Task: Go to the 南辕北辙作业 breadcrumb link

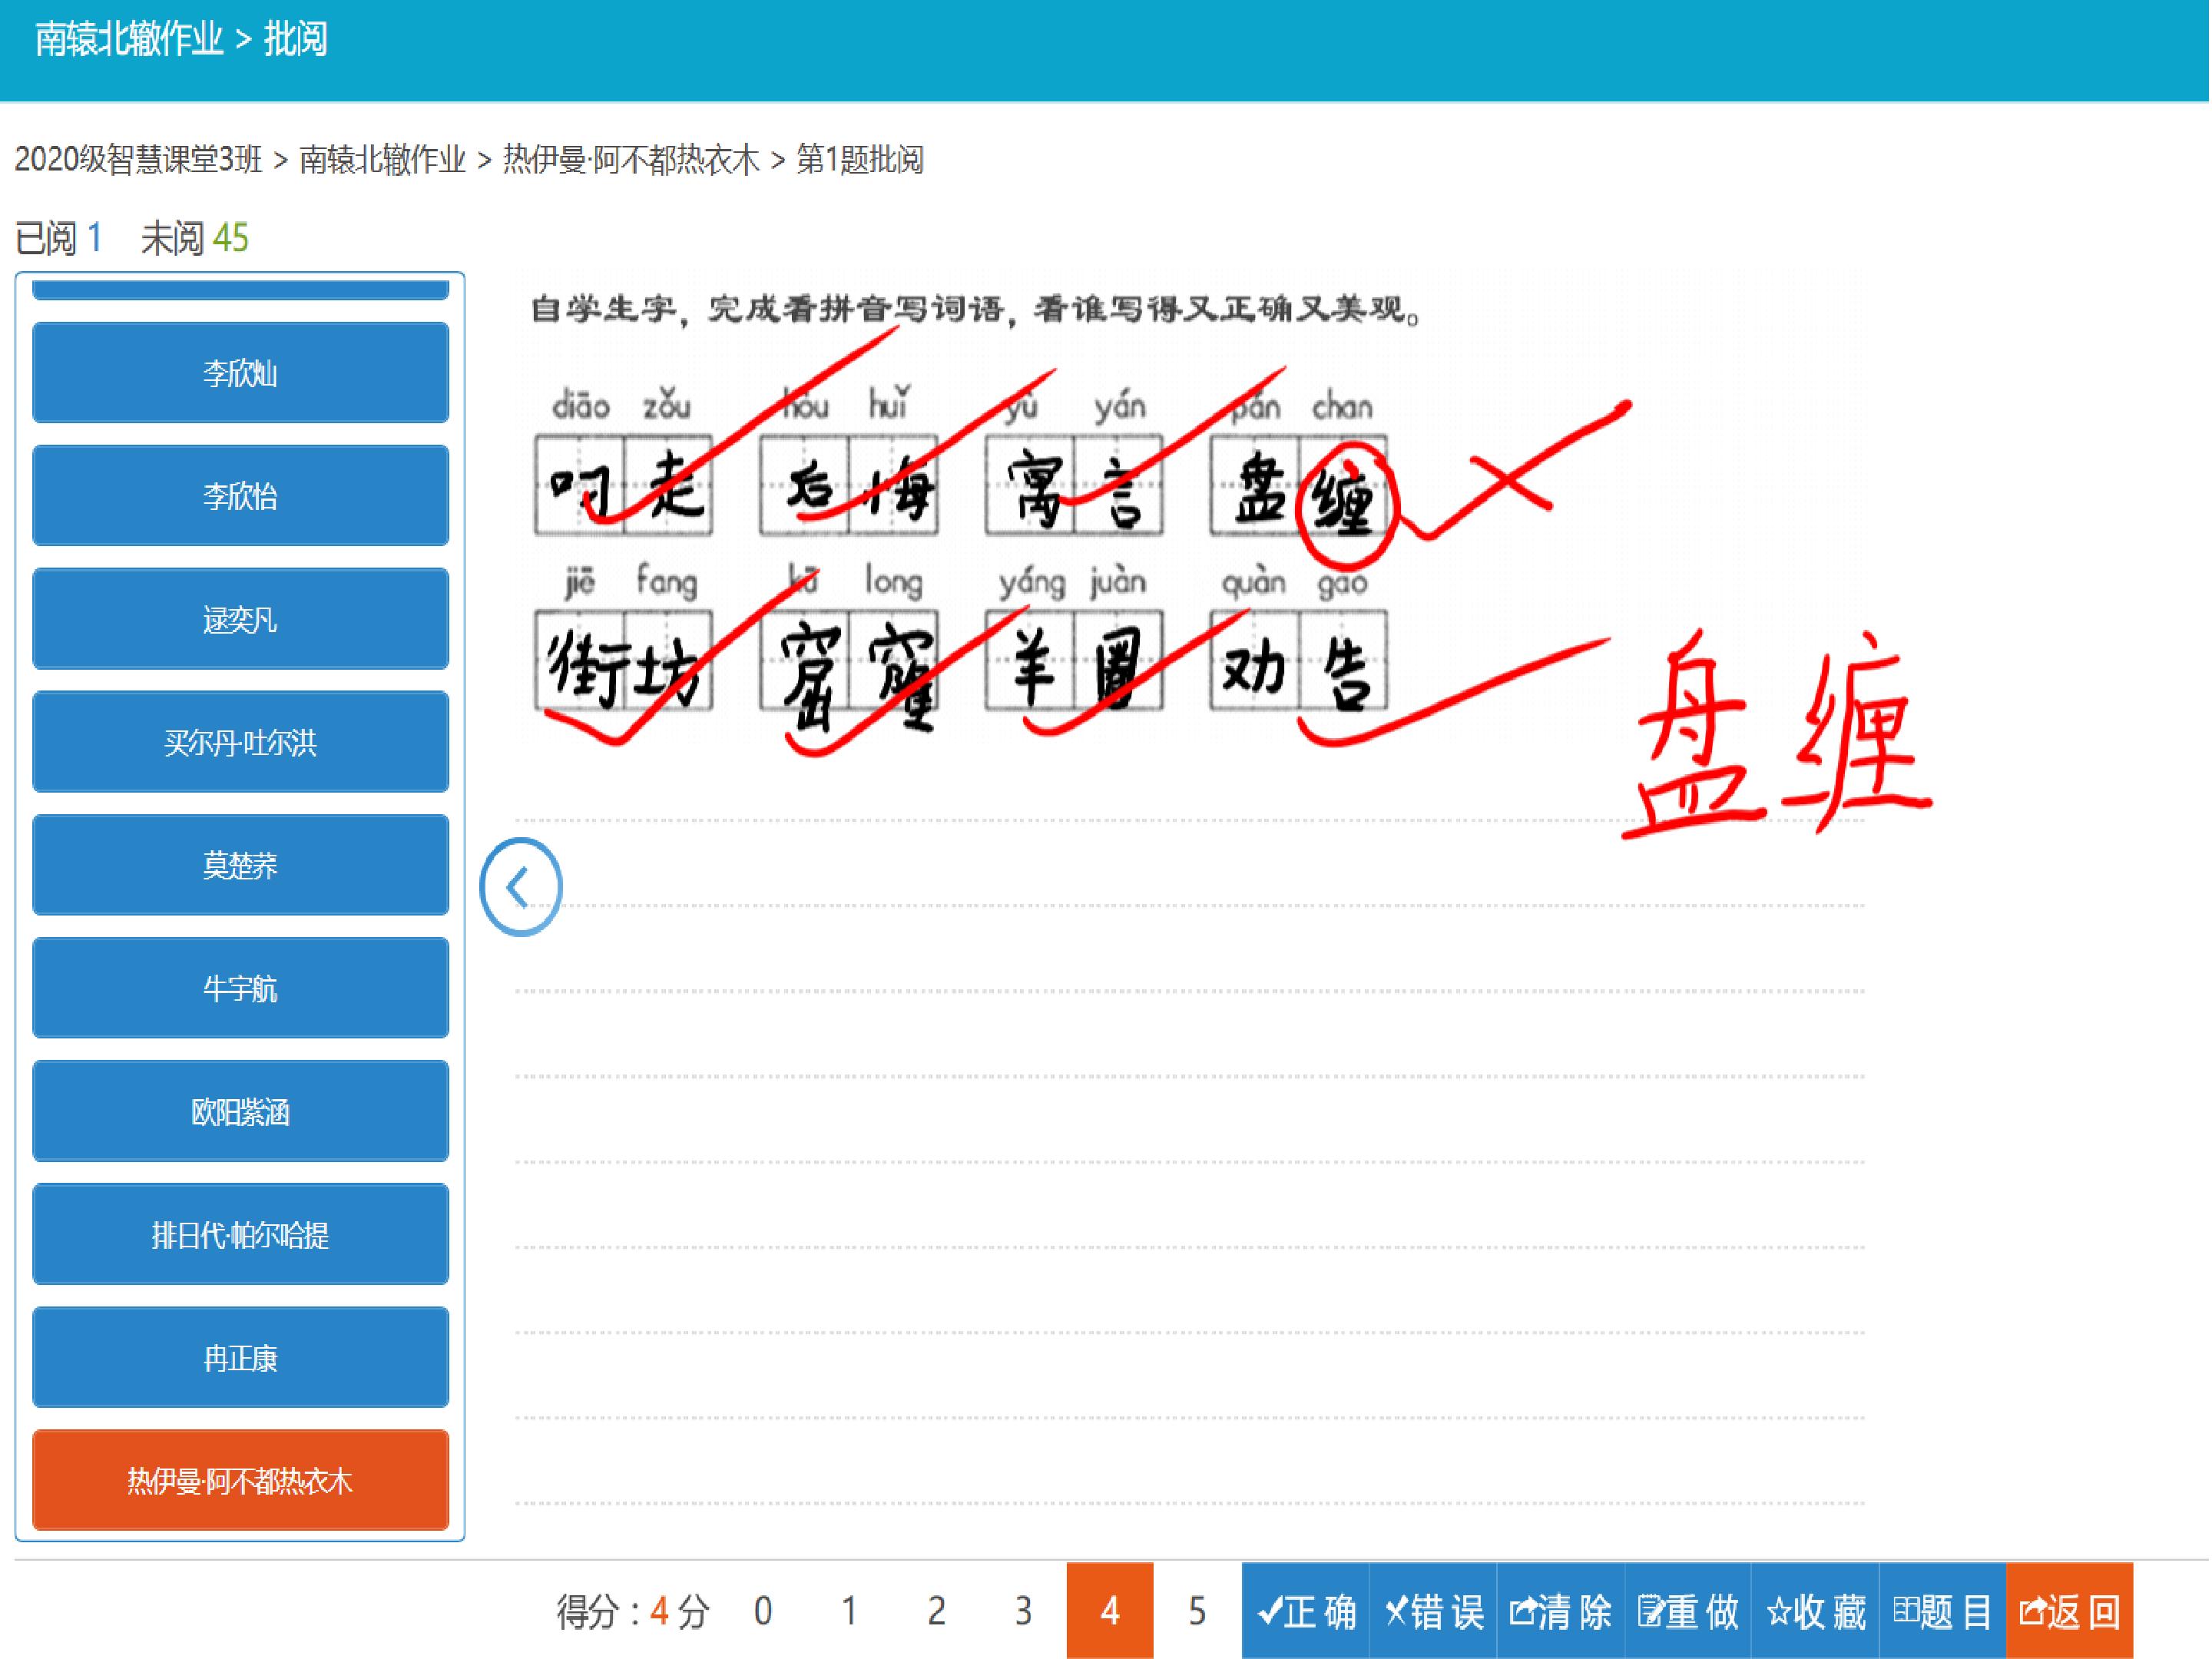Action: (x=382, y=159)
